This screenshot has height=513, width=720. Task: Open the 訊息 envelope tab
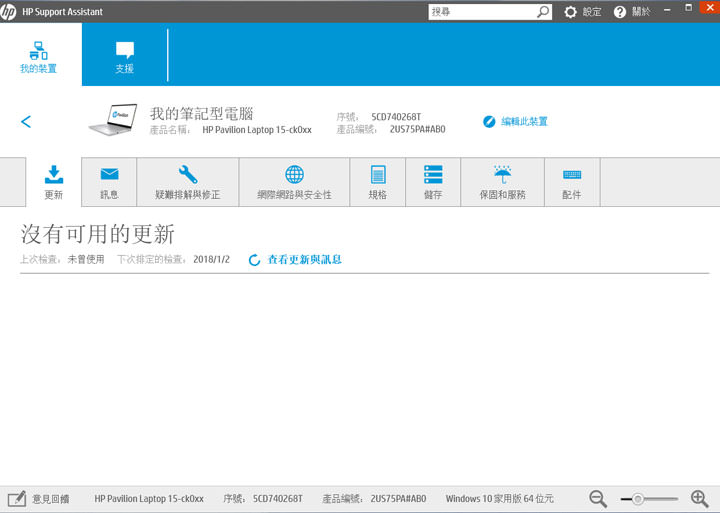(x=109, y=182)
